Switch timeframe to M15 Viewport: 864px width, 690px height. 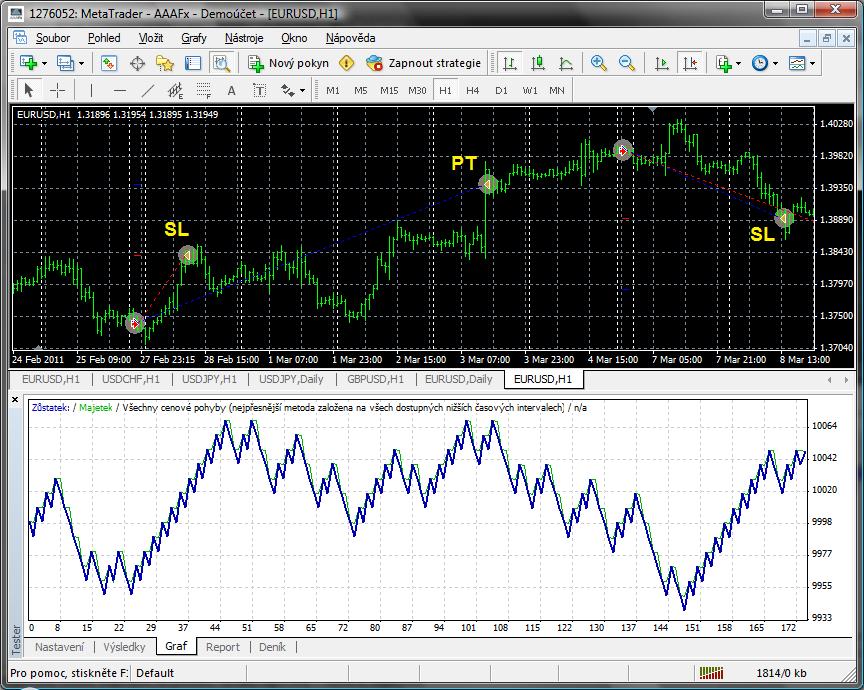click(389, 90)
